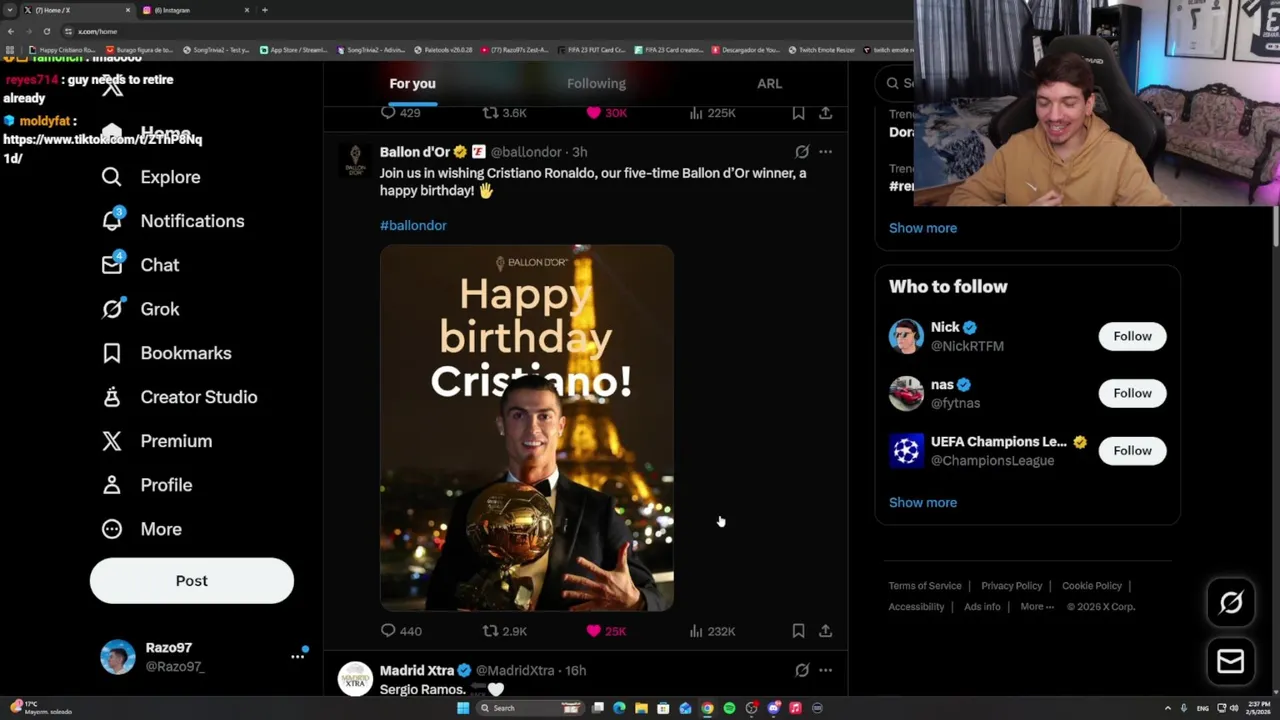Click the Post button
This screenshot has width=1280, height=720.
click(192, 581)
